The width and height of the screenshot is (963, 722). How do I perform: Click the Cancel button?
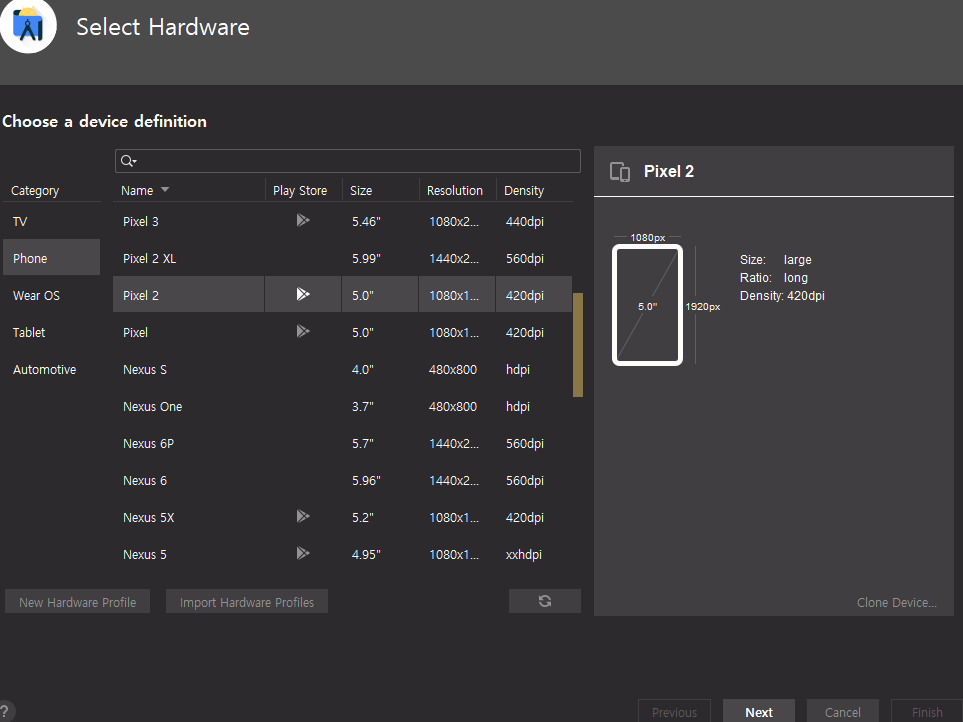pyautogui.click(x=843, y=712)
